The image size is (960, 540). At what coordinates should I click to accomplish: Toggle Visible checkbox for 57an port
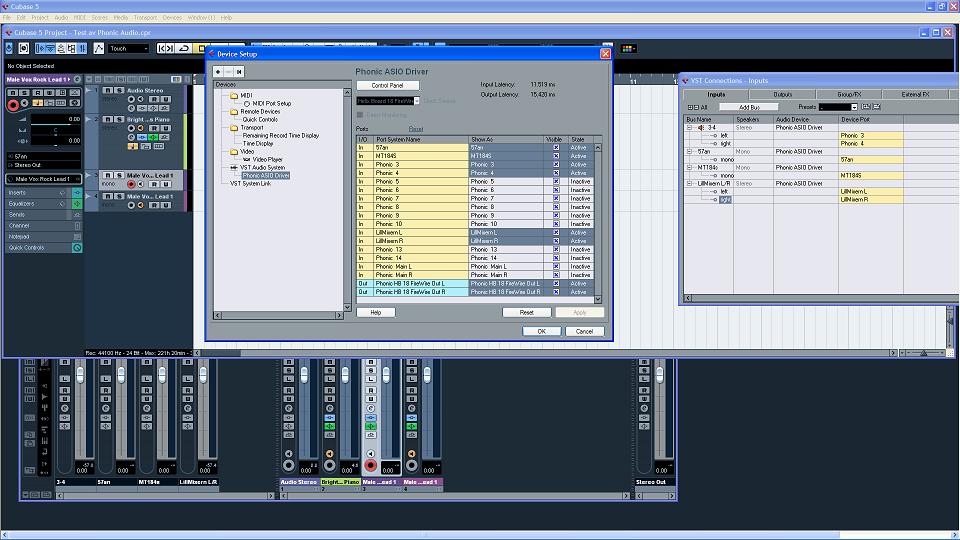[556, 148]
